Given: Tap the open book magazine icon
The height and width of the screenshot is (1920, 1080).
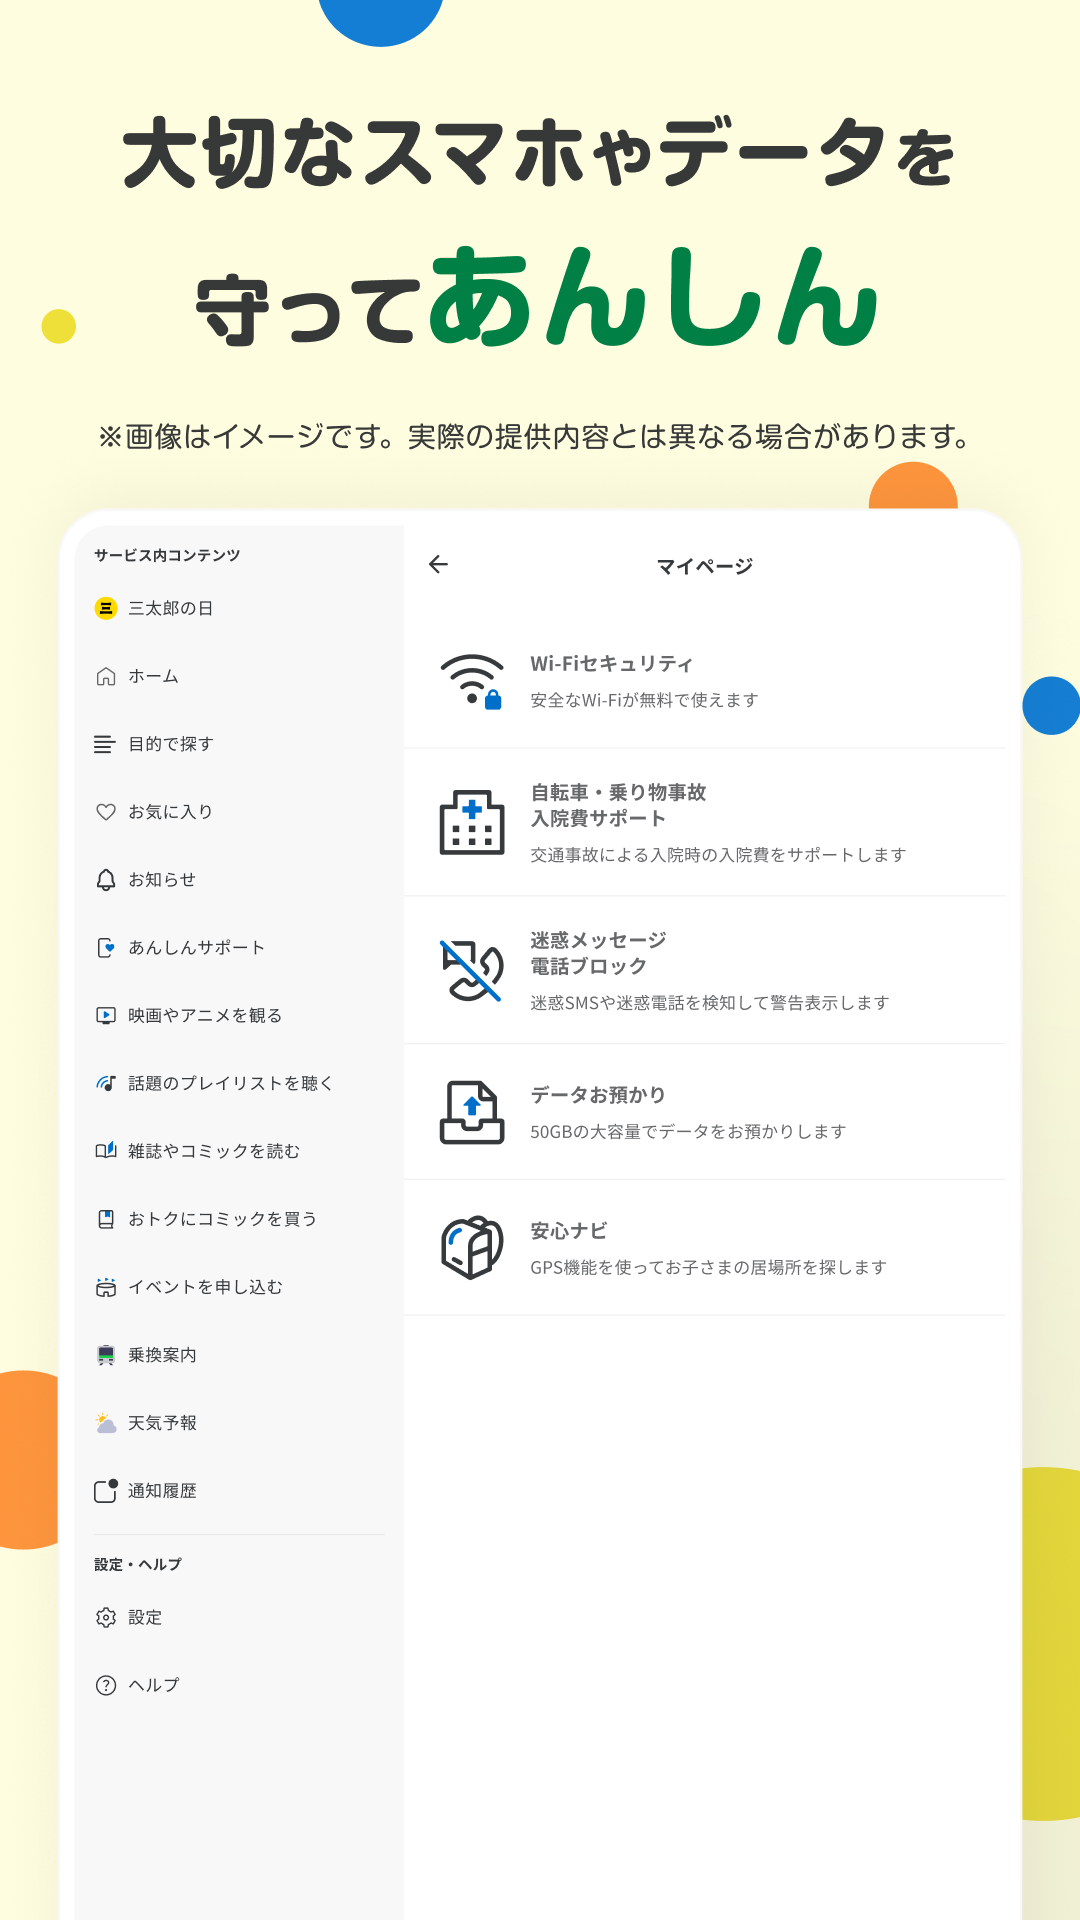Looking at the screenshot, I should pos(106,1151).
